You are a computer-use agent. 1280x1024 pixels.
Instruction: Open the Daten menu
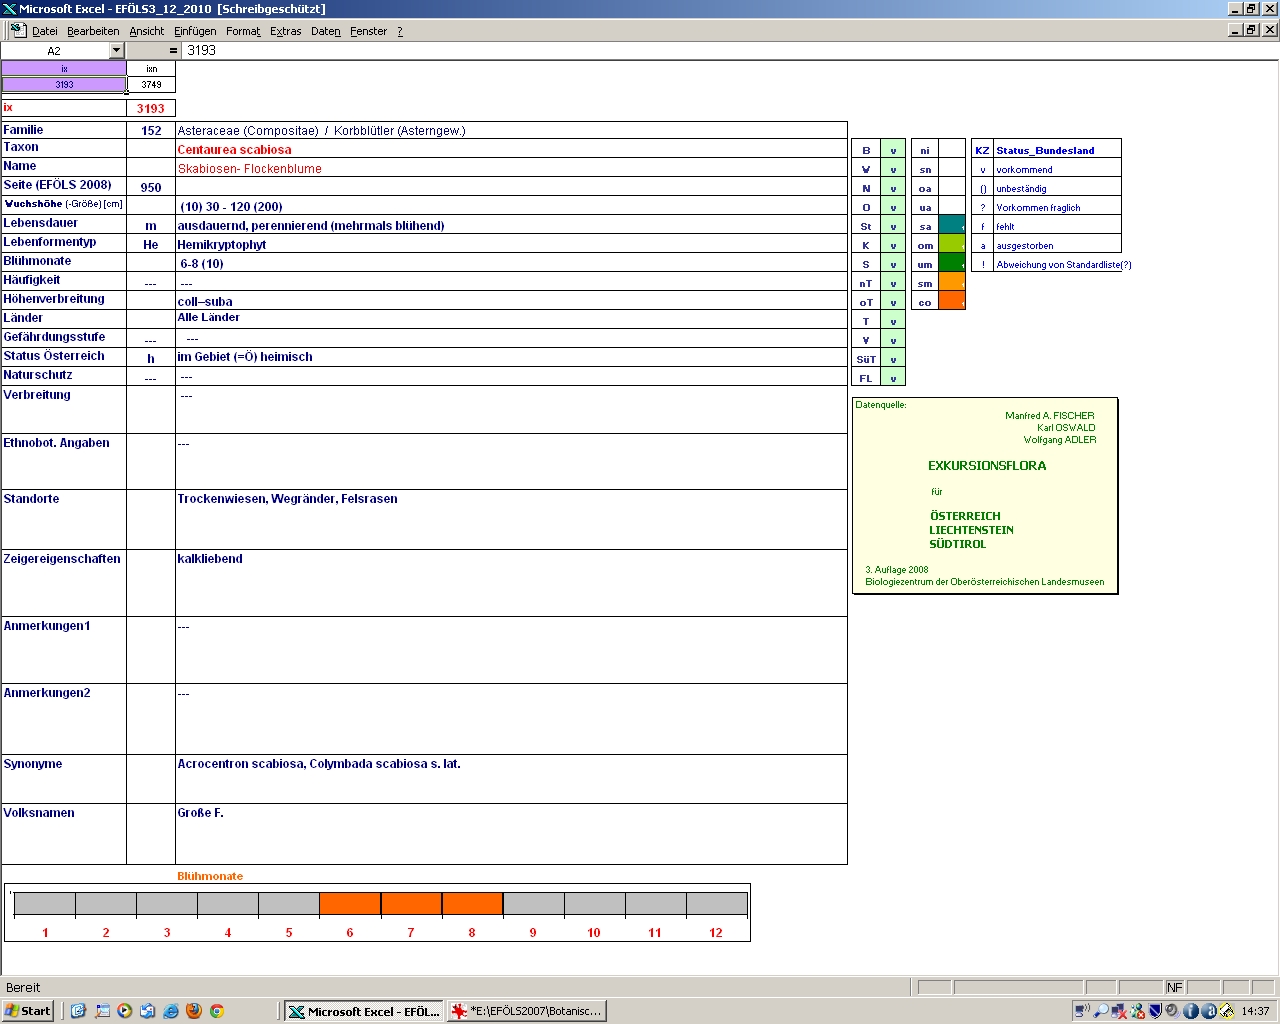click(326, 31)
